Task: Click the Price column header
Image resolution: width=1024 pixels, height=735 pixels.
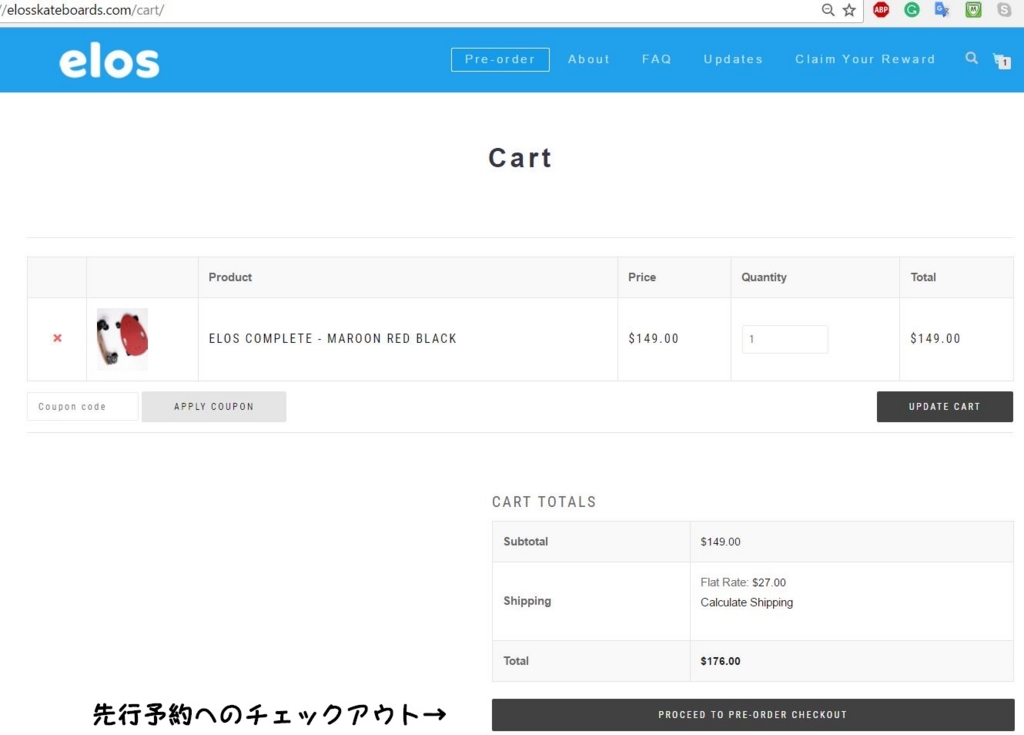Action: coord(642,277)
